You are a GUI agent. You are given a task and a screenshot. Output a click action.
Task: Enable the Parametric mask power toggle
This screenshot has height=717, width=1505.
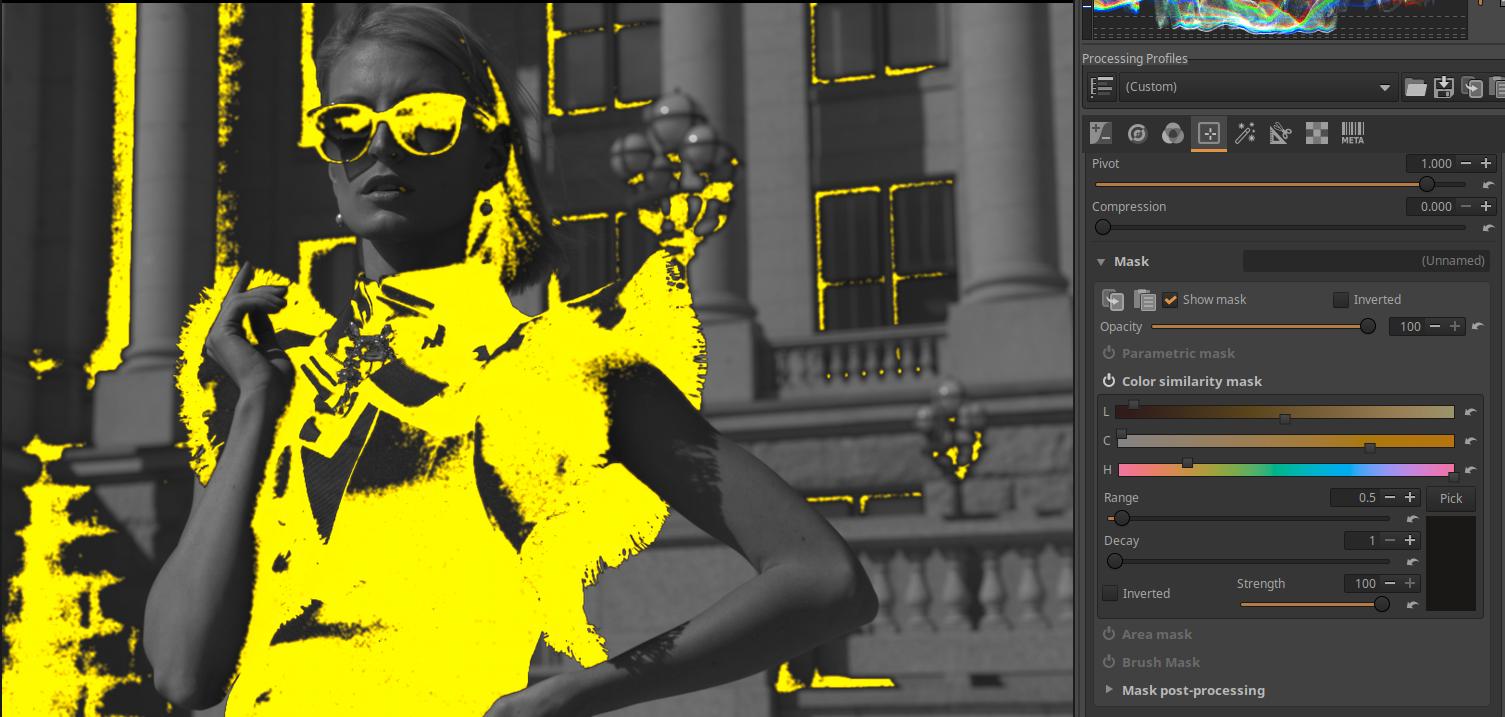pyautogui.click(x=1109, y=353)
